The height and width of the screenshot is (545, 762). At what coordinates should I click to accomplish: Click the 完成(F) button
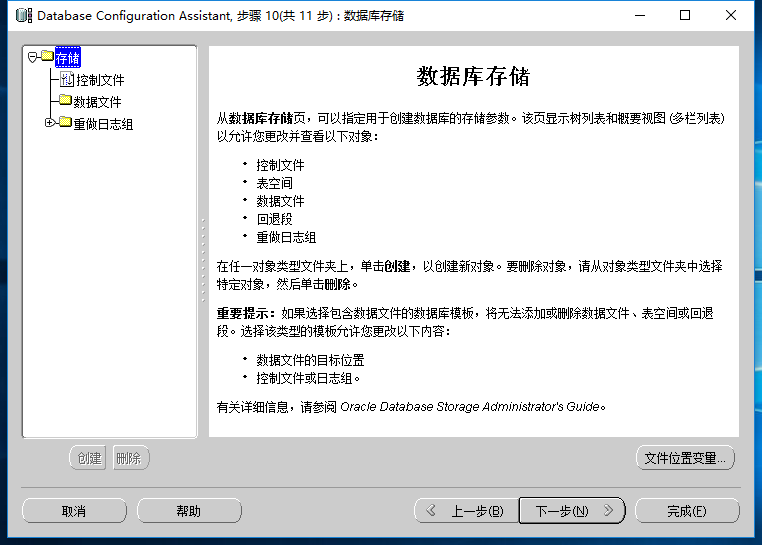[x=687, y=511]
